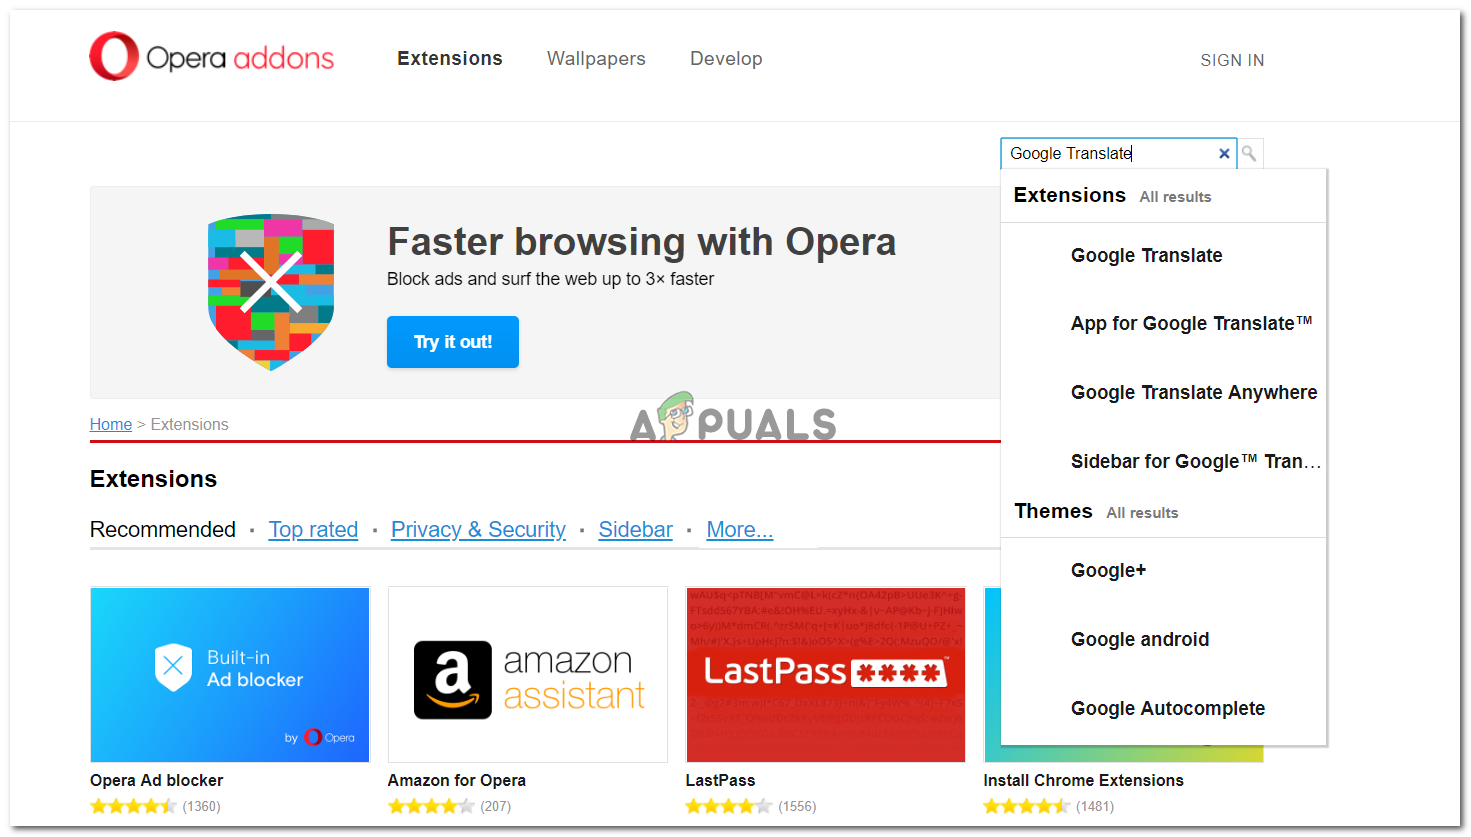Open the Privacy & Security category
1471x837 pixels.
point(478,529)
